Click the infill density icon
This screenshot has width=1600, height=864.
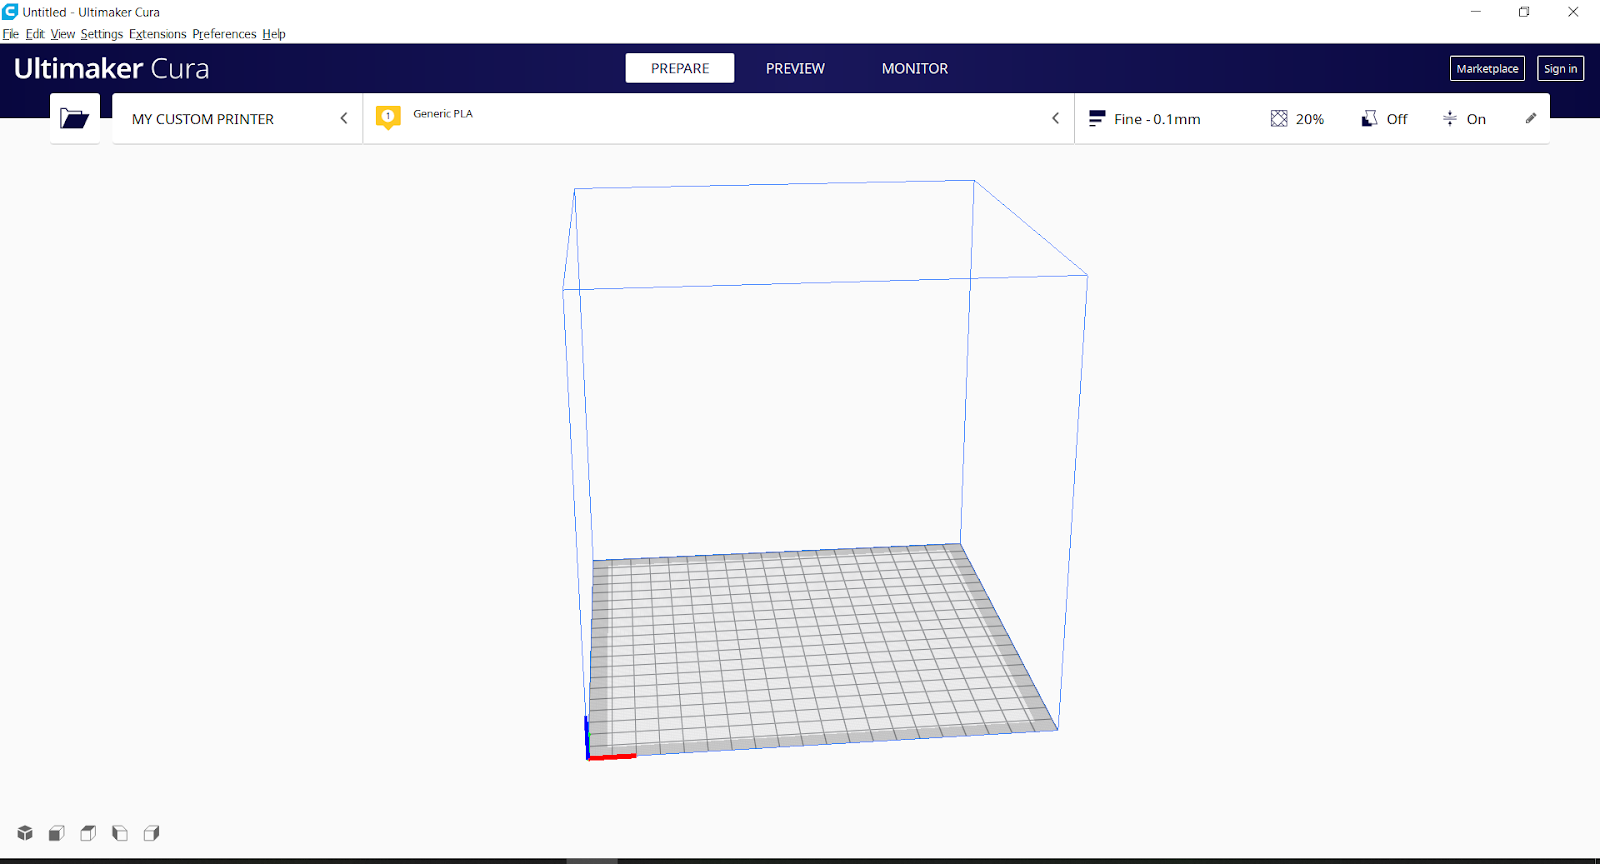(1279, 119)
